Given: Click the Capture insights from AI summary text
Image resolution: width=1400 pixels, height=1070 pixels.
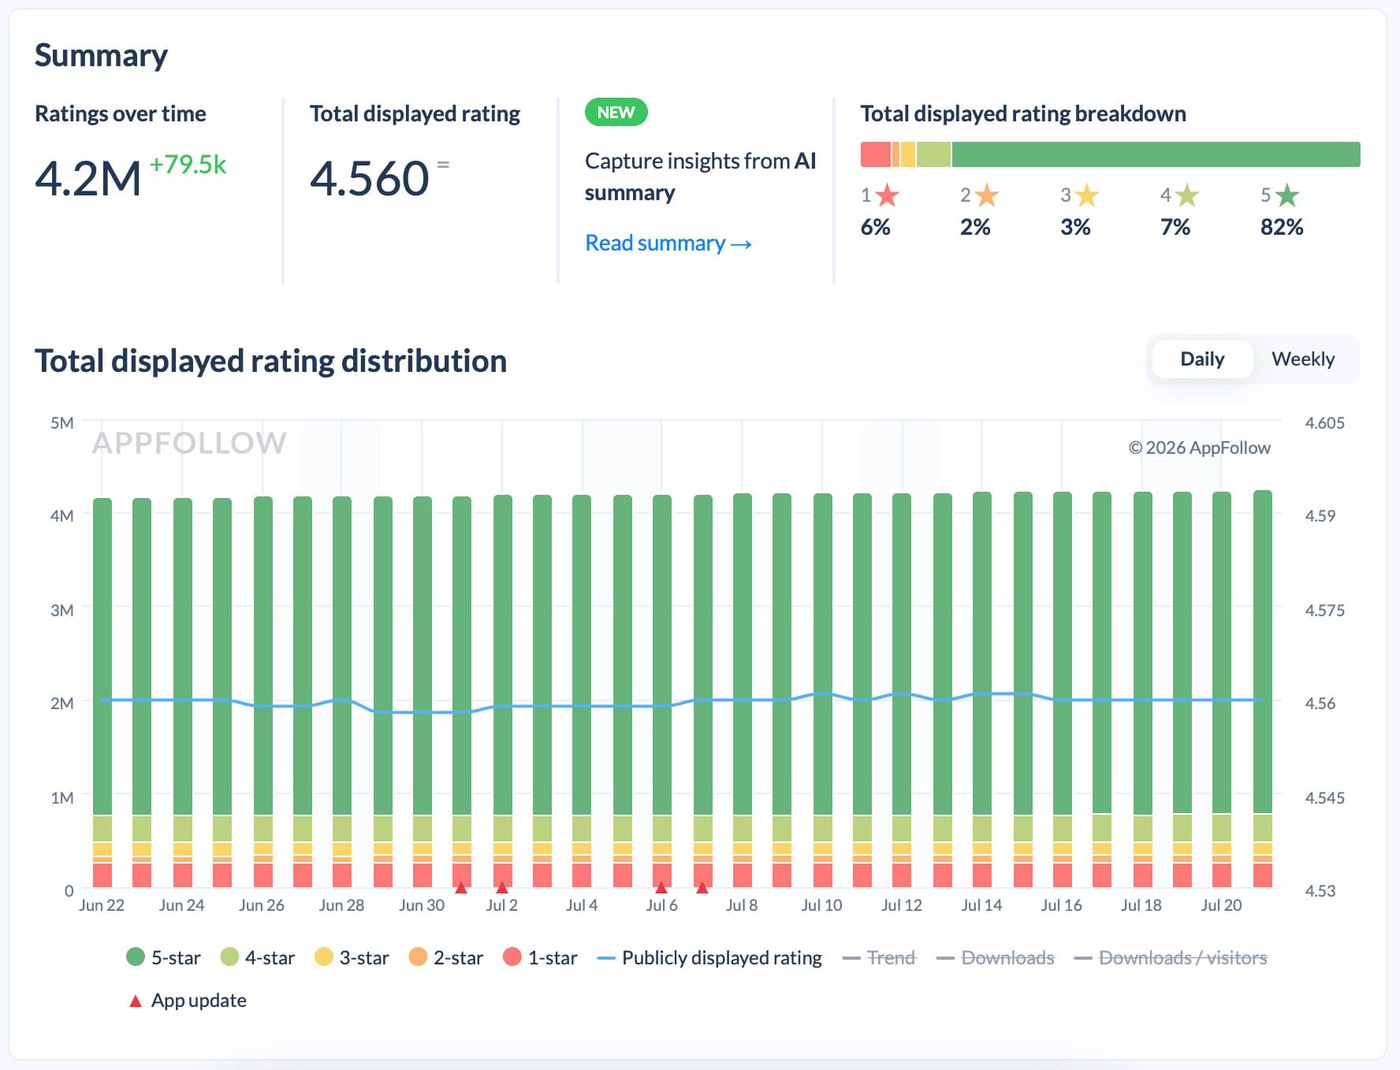Looking at the screenshot, I should pyautogui.click(x=701, y=176).
